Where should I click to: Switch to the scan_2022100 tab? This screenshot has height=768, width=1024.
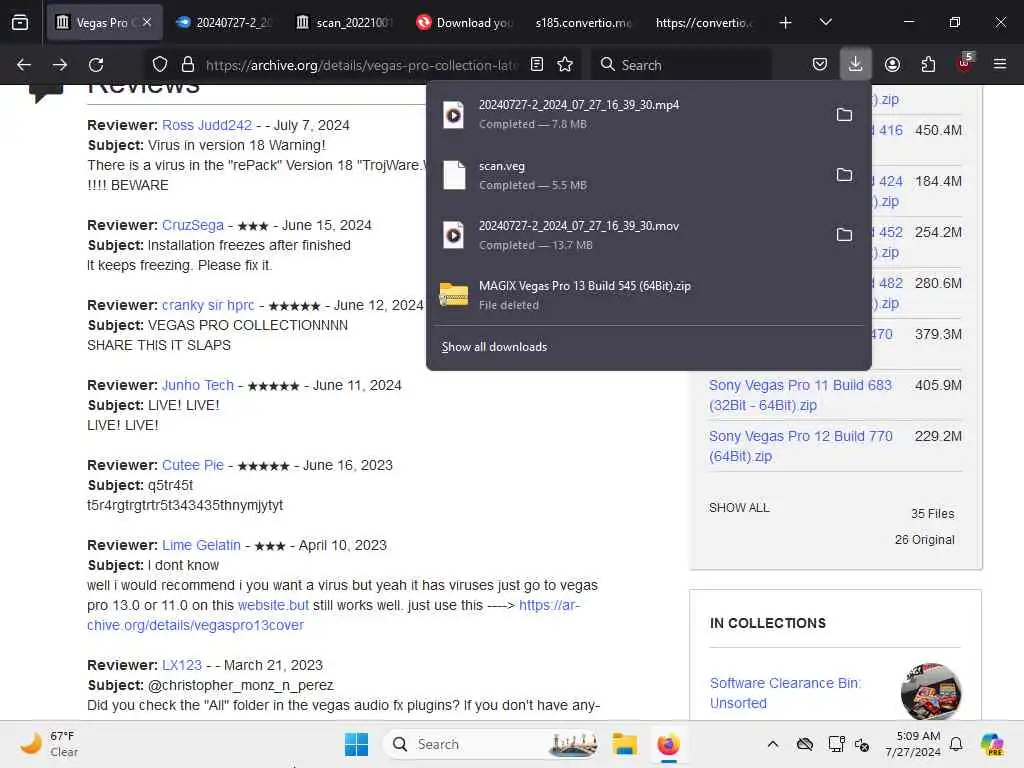coord(344,22)
